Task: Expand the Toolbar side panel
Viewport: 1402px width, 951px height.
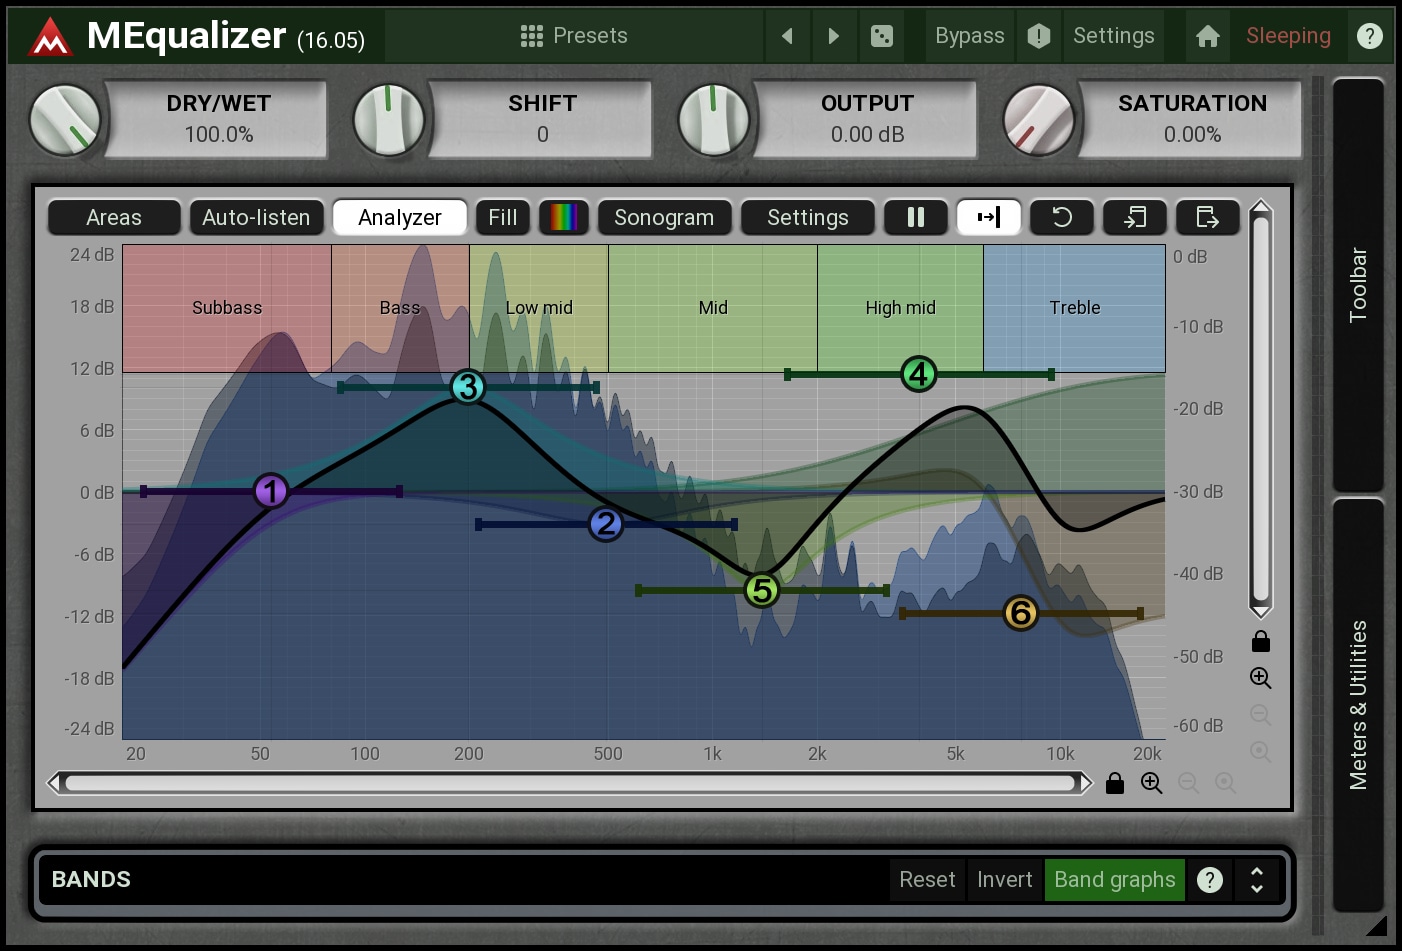Action: pos(1358,285)
